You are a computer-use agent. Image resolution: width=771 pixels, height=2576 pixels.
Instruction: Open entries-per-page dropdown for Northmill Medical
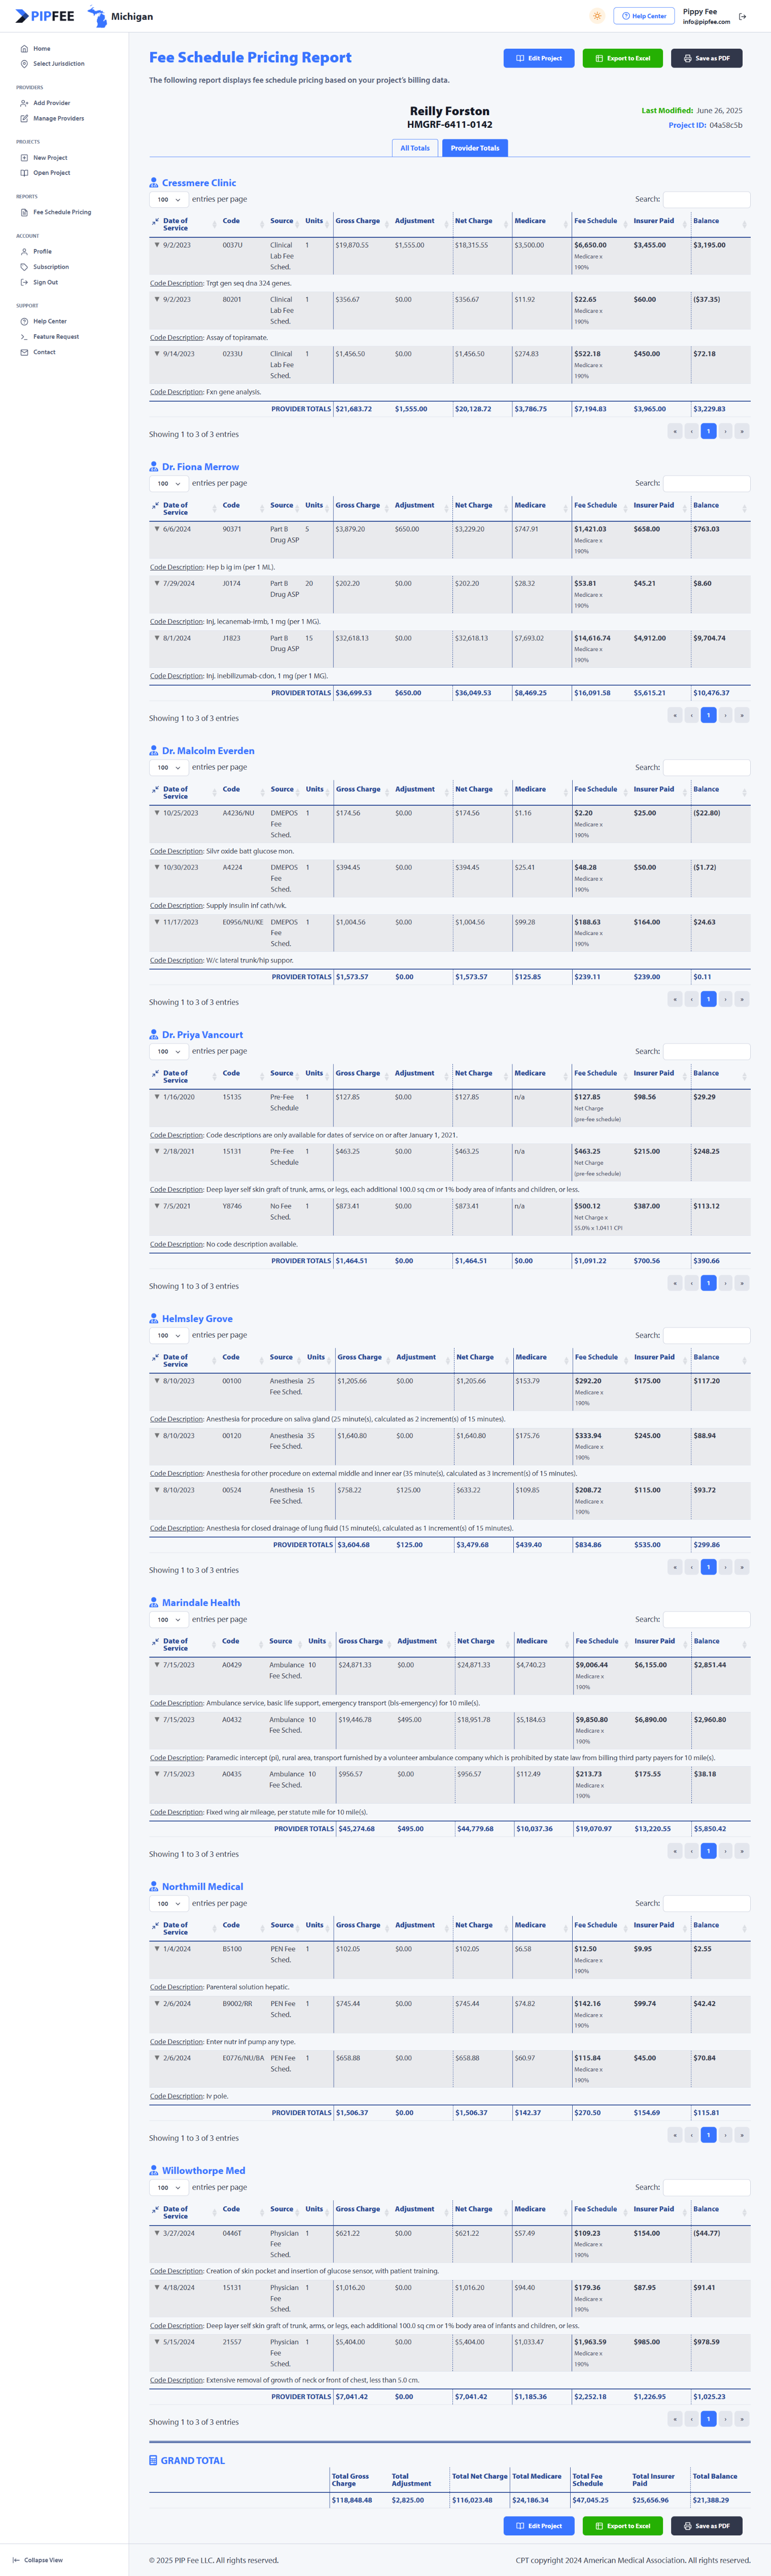click(169, 1904)
